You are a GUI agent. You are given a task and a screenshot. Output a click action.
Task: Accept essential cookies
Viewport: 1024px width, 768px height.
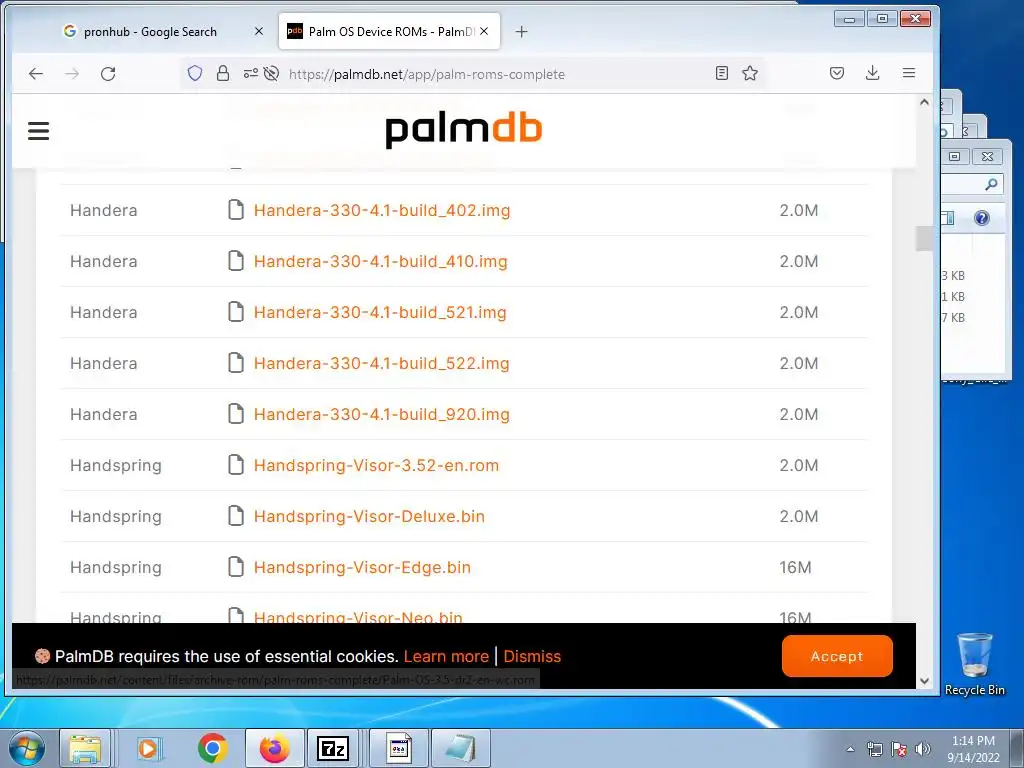[x=837, y=656]
